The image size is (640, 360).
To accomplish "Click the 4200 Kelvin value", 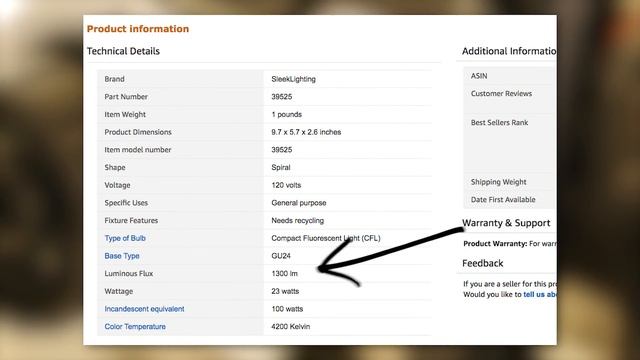I will (x=291, y=327).
